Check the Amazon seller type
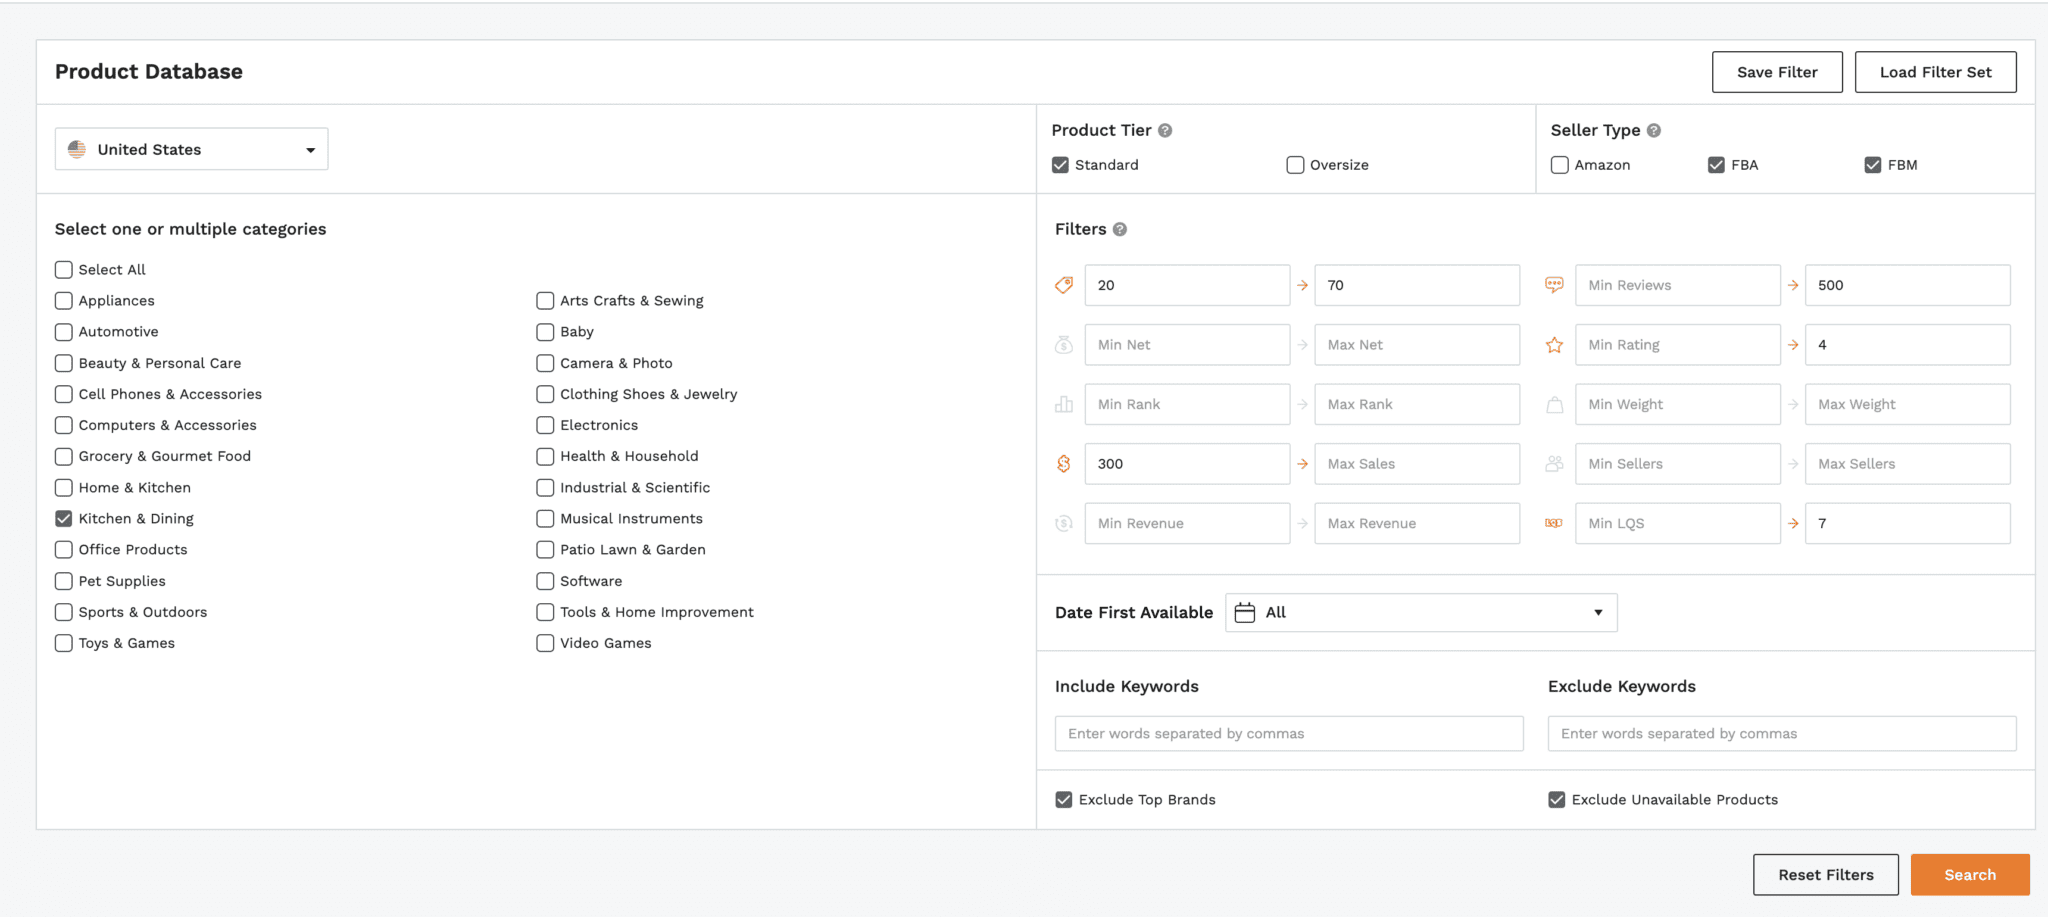2048x917 pixels. 1559,164
